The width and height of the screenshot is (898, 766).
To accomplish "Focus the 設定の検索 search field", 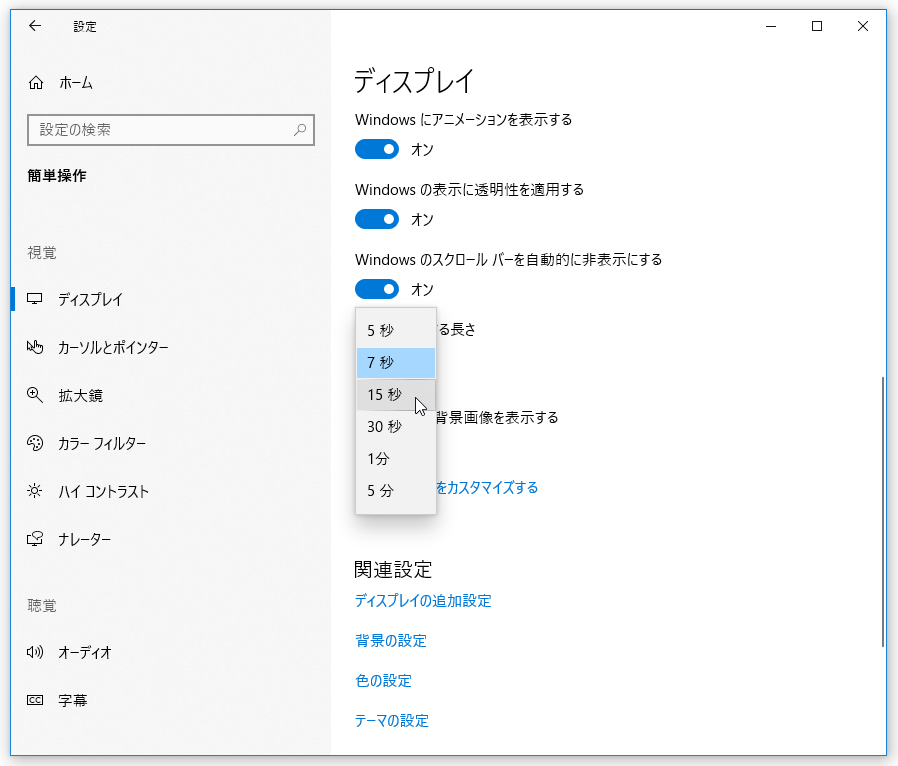I will click(171, 130).
